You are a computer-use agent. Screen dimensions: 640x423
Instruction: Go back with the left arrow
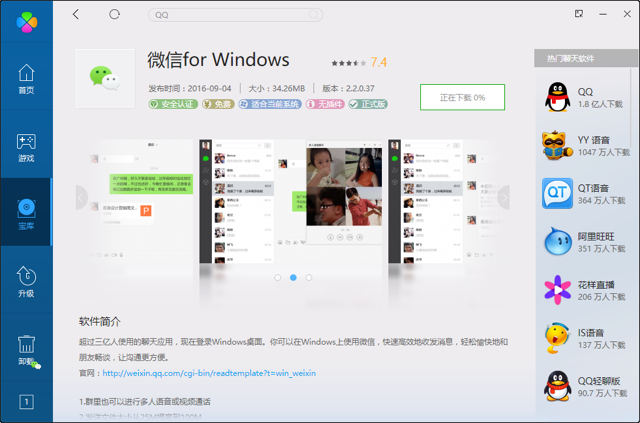76,15
